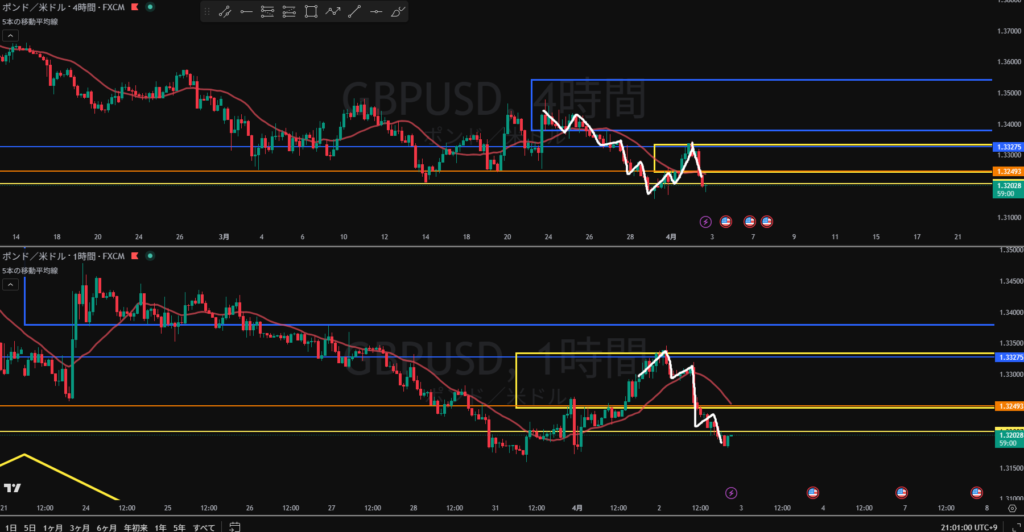Open the go-to-date calendar icon
The width and height of the screenshot is (1024, 532).
(x=233, y=525)
